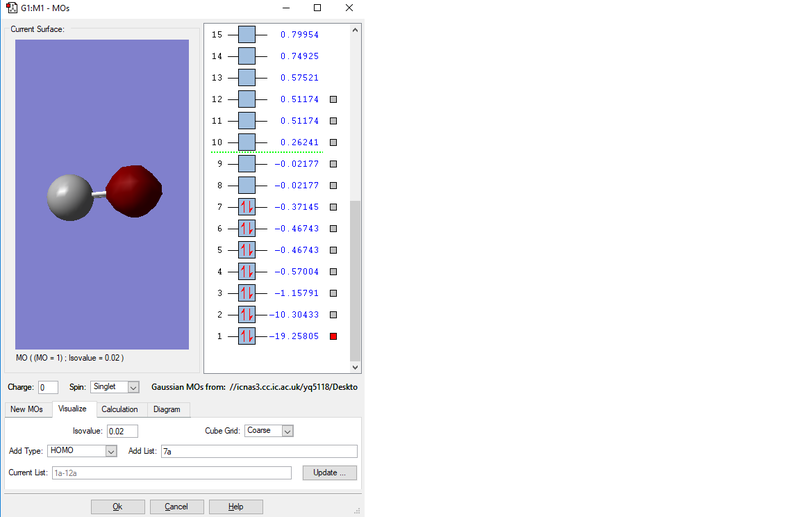Click the Cancel button
The width and height of the screenshot is (800, 517).
pos(177,507)
